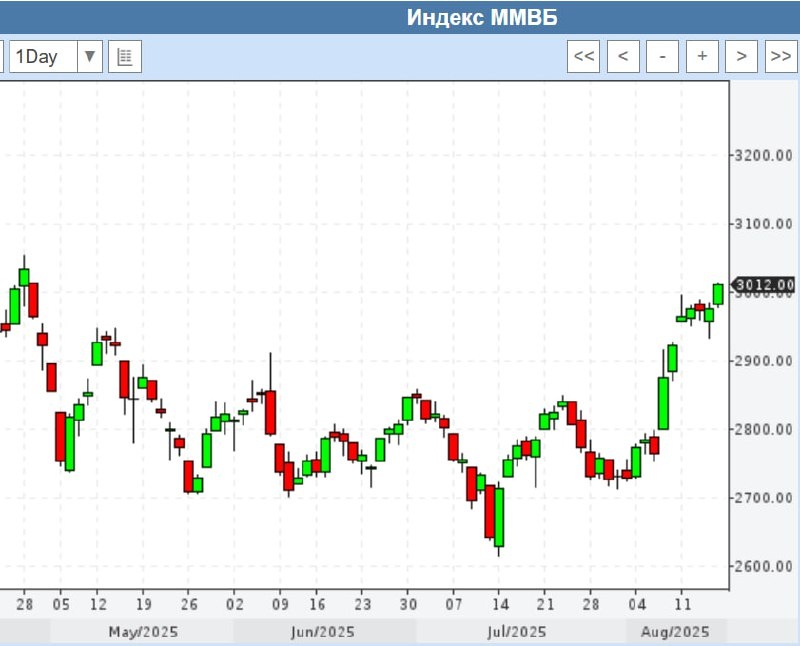Screen dimensions: 800x646
Task: Click the 3100.00 price axis label
Action: pos(763,223)
